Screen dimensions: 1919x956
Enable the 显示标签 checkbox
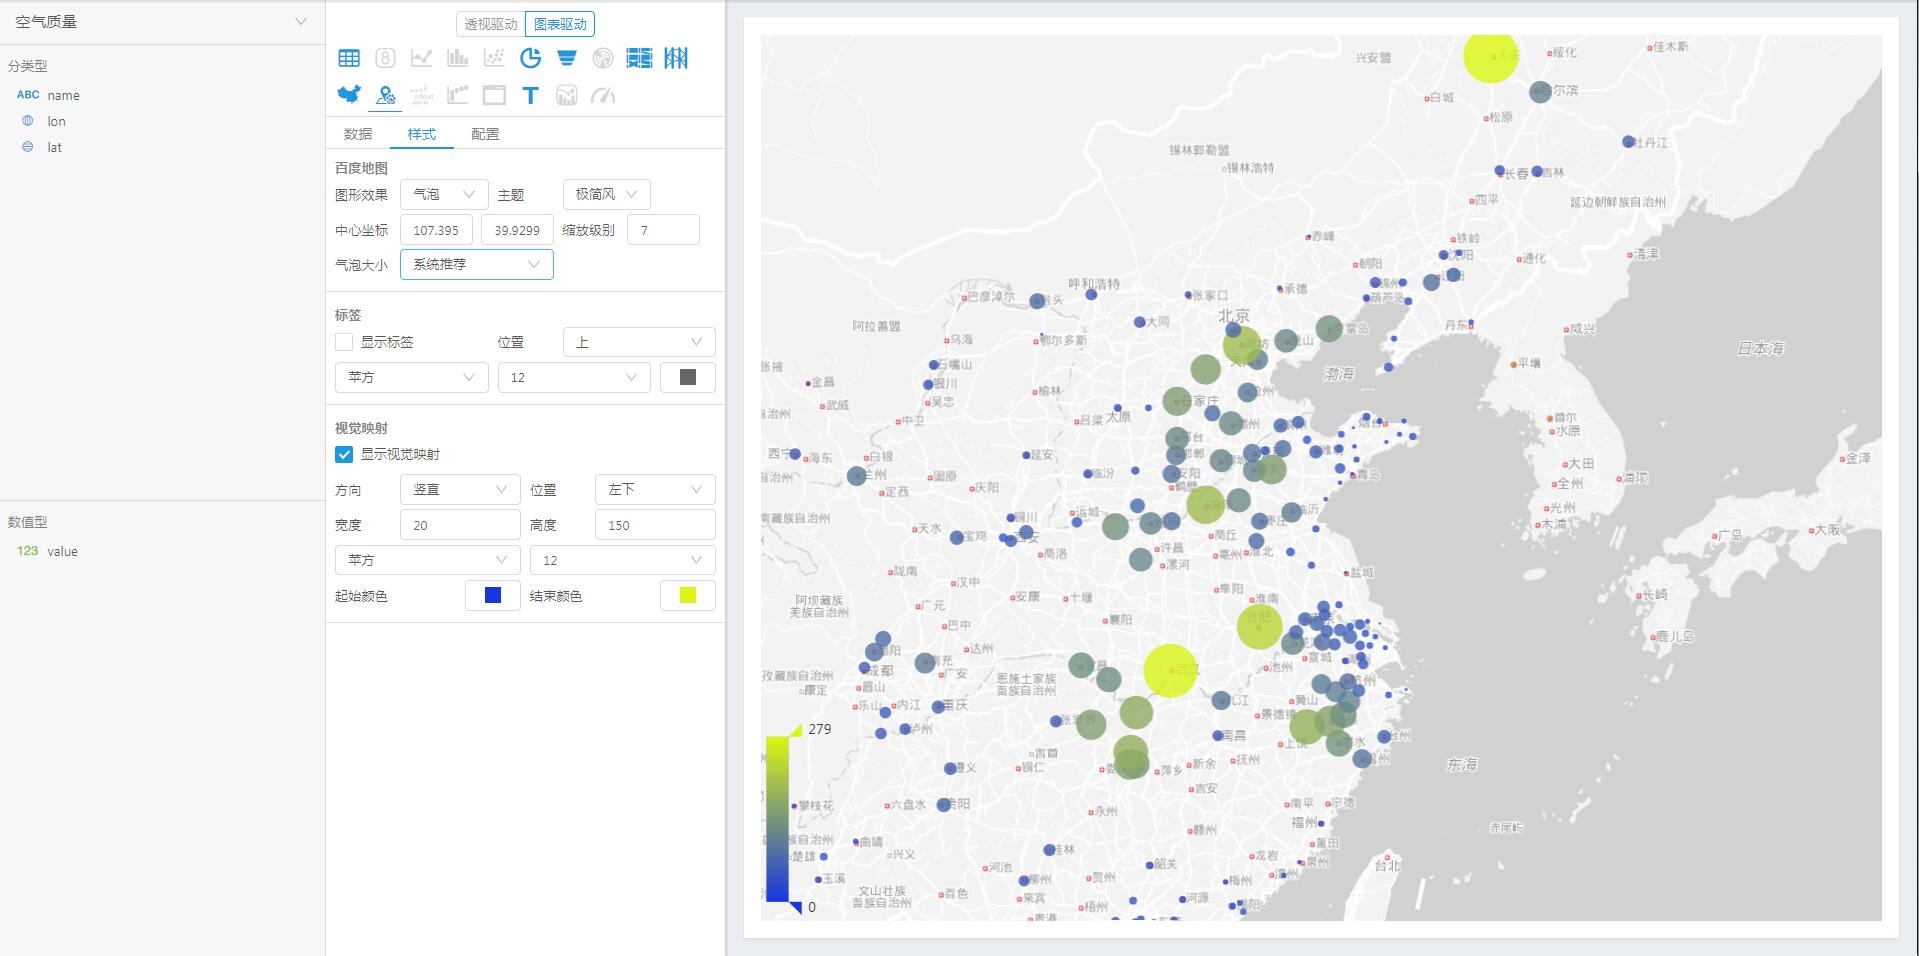tap(344, 342)
